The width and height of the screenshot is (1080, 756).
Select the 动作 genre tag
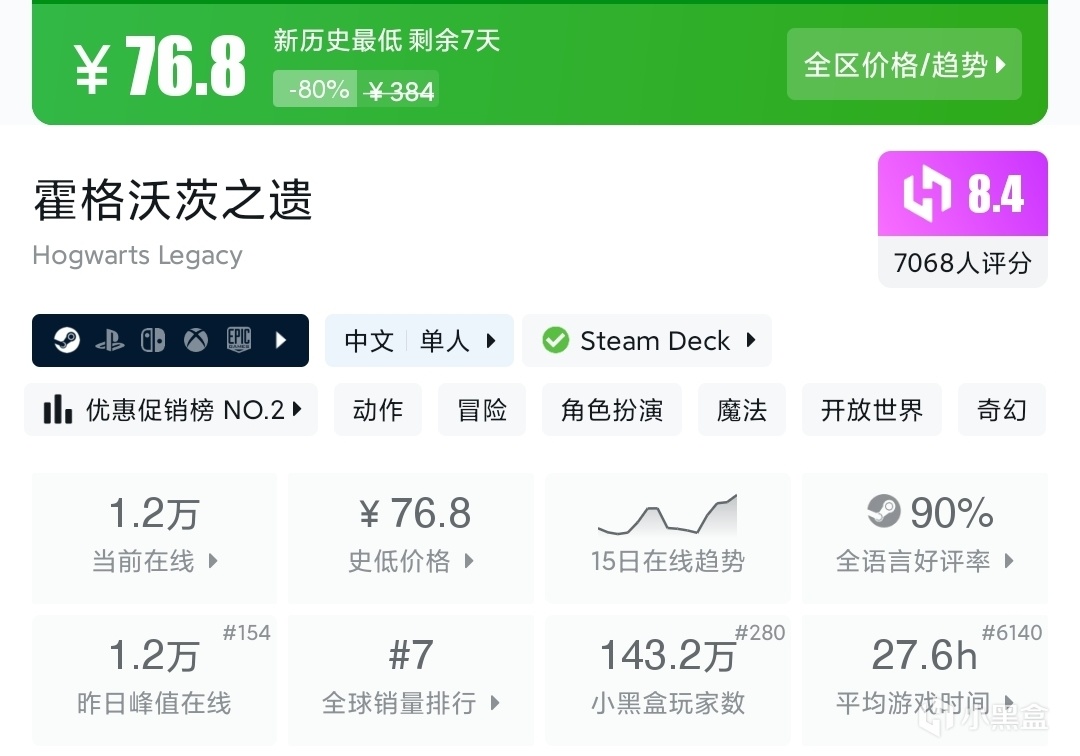pyautogui.click(x=378, y=410)
